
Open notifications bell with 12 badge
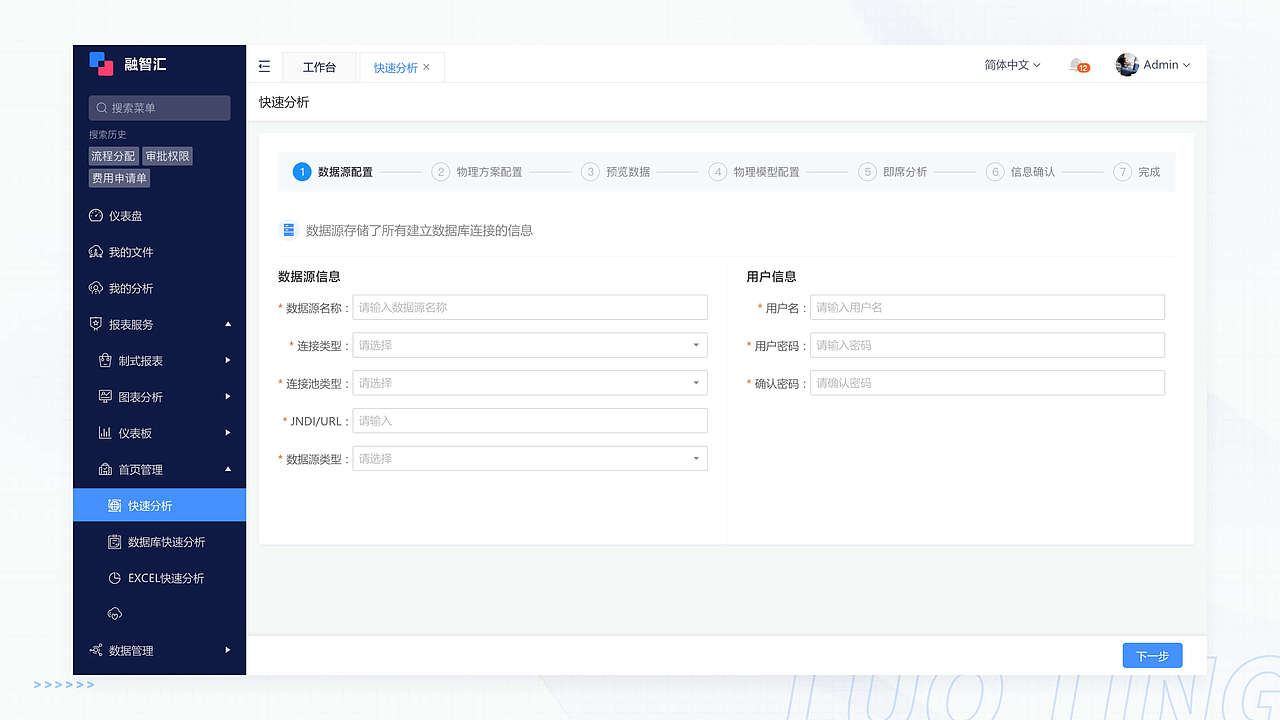(1078, 65)
